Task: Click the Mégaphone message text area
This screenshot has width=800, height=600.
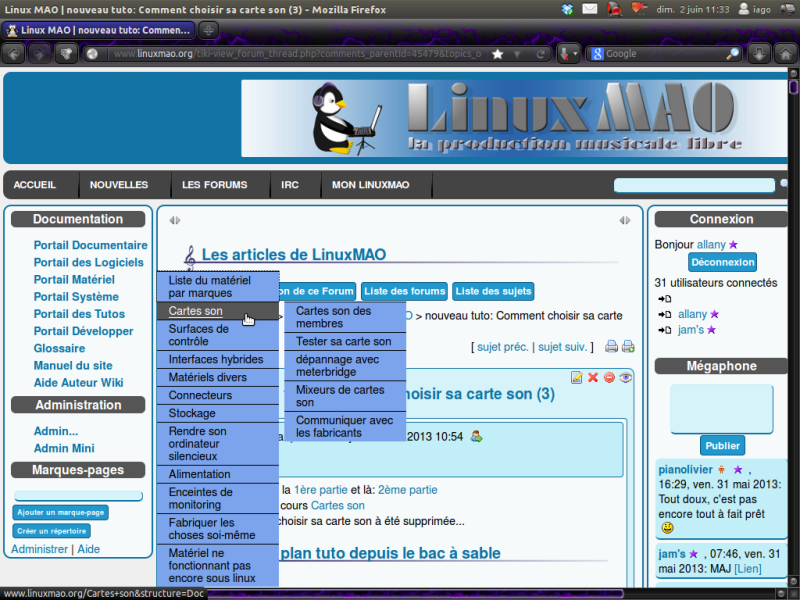Action: [721, 409]
